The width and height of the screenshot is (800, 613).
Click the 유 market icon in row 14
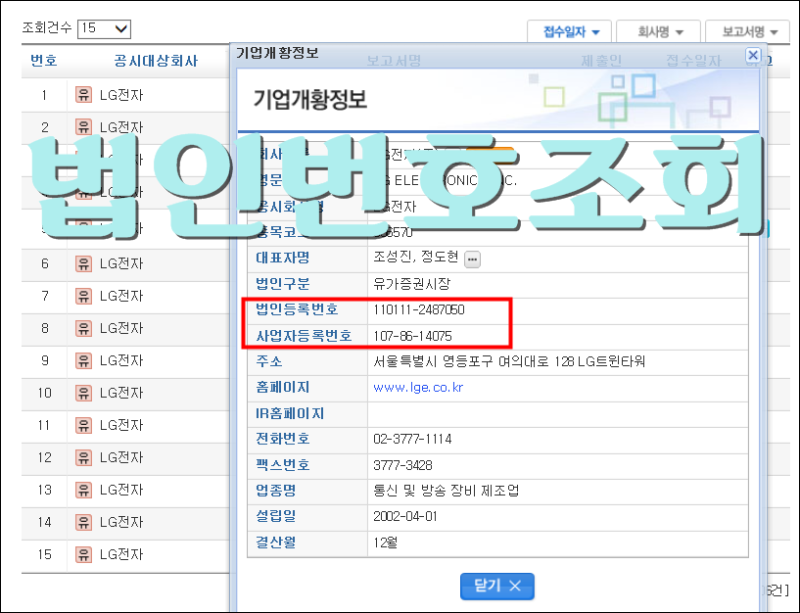click(x=83, y=522)
